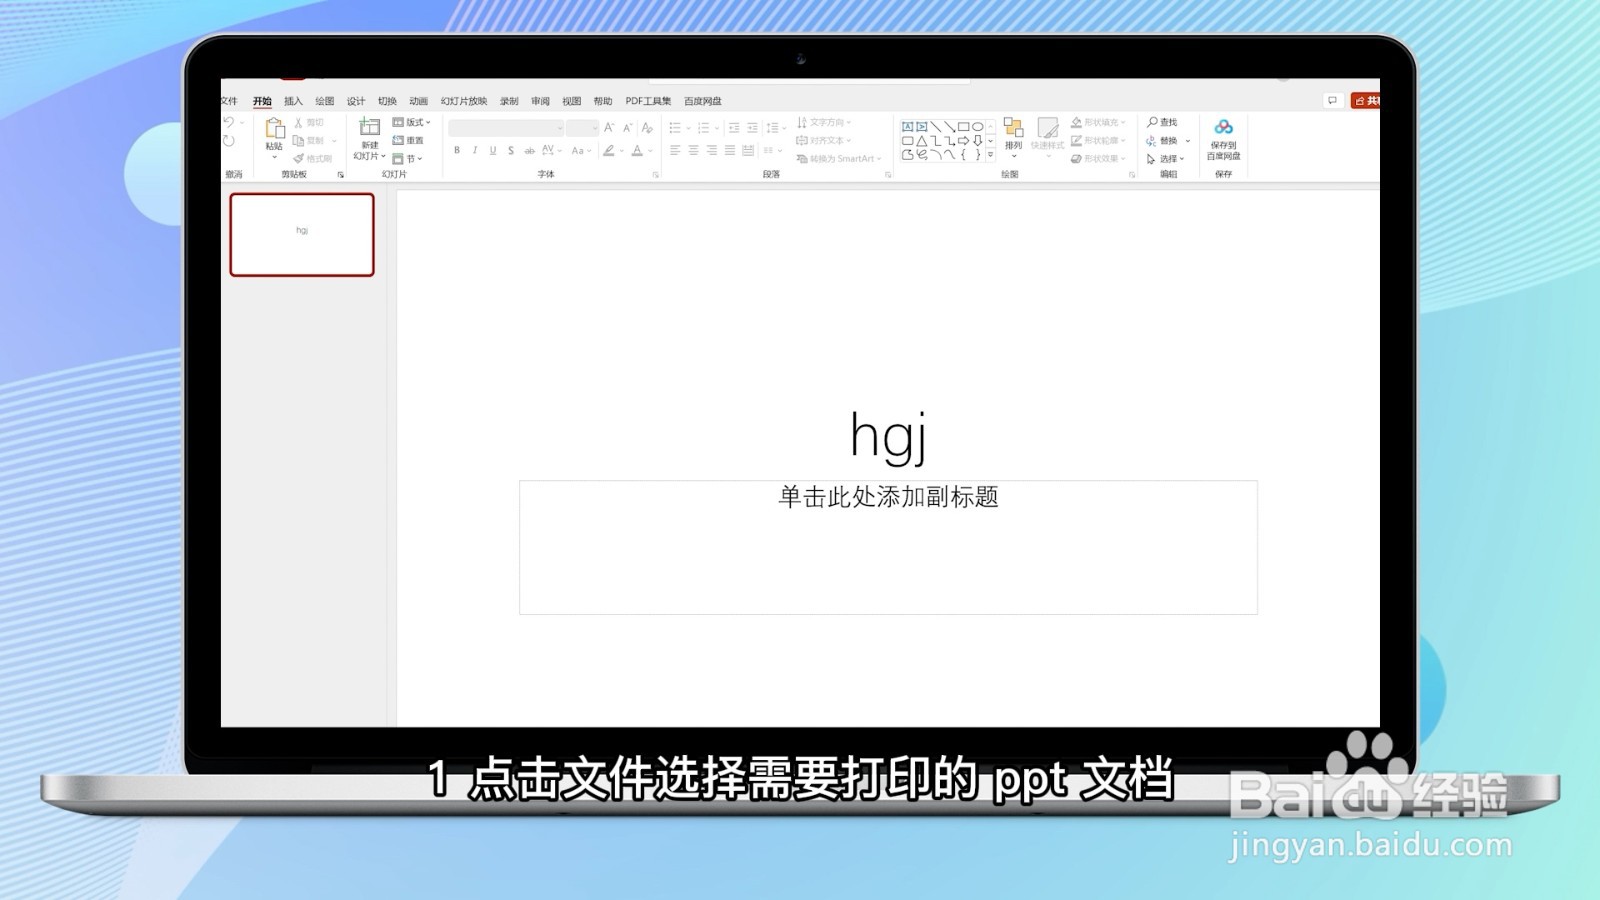This screenshot has width=1600, height=900.
Task: Select the Text Box shape in gallery
Action: tap(907, 127)
